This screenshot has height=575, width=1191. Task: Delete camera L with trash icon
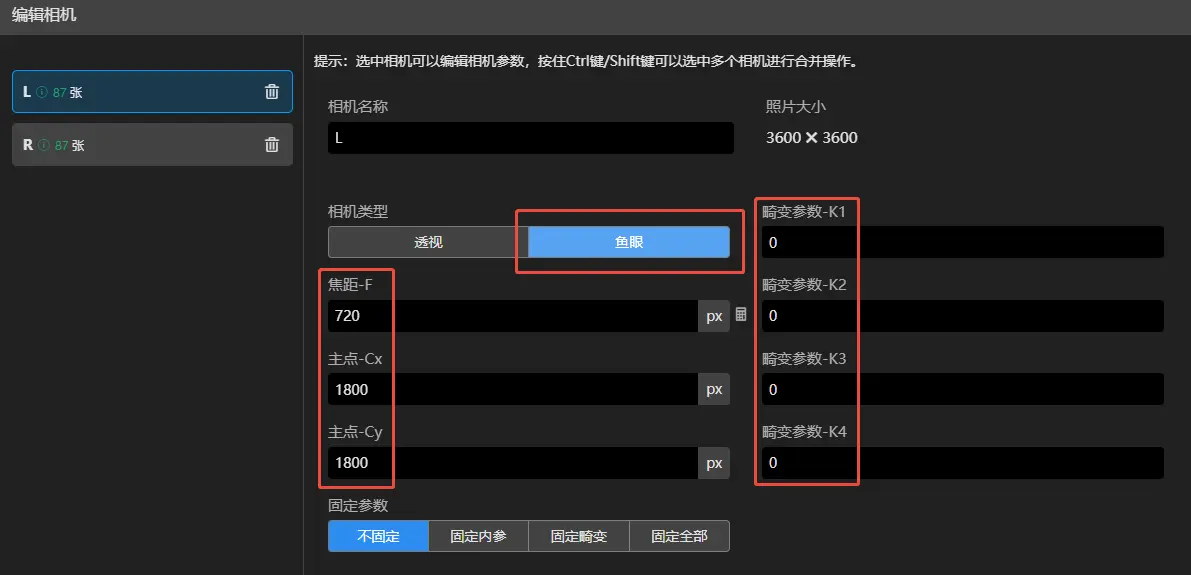[x=272, y=92]
